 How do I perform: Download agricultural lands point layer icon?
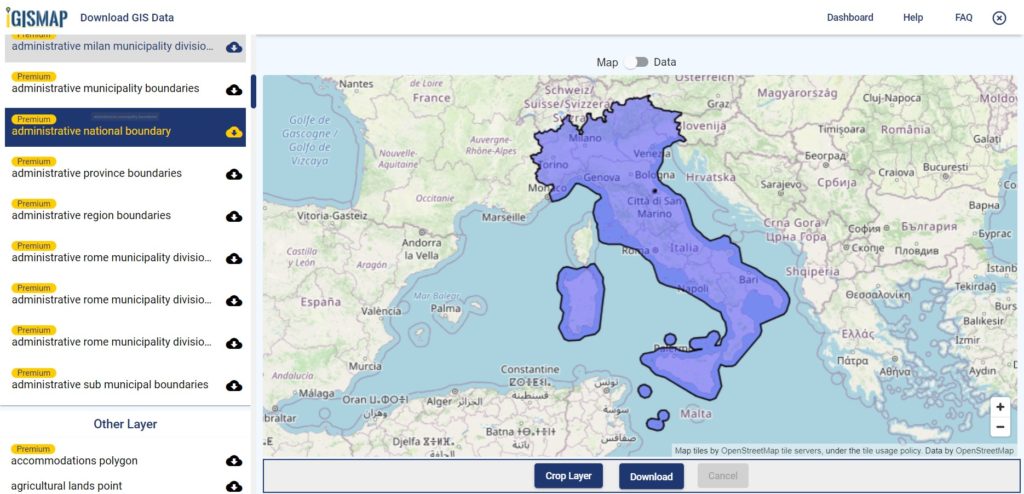pos(234,486)
